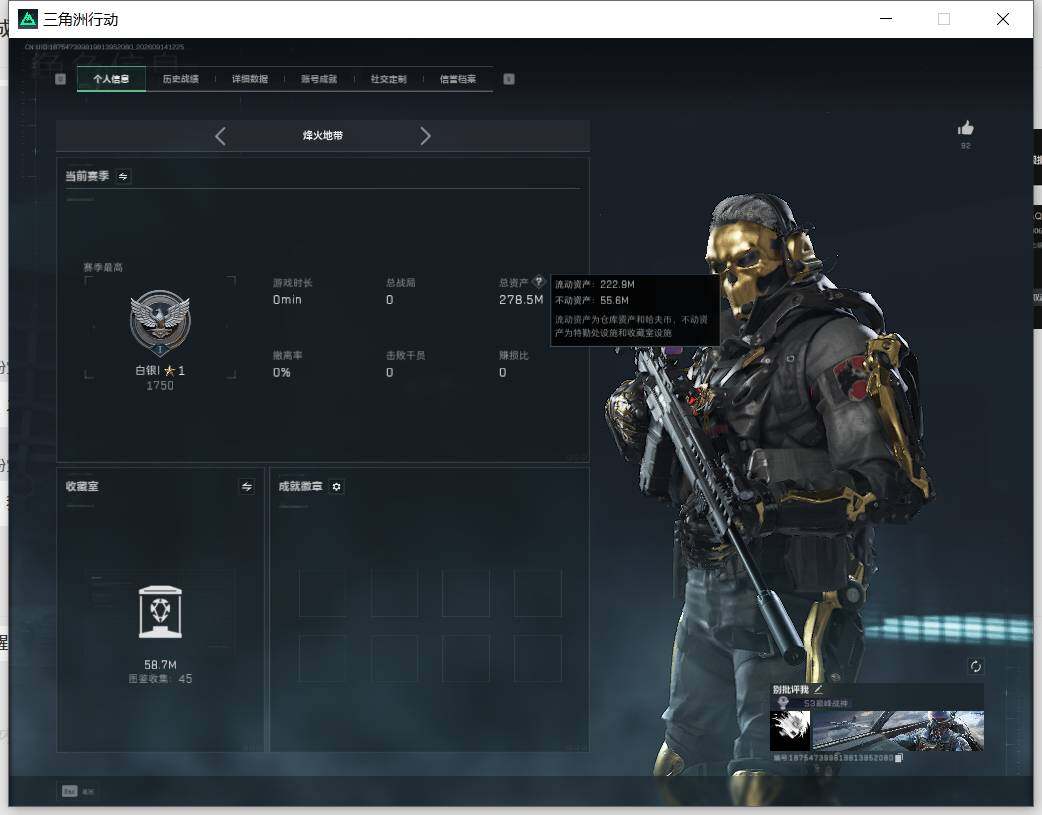The width and height of the screenshot is (1042, 815).
Task: Open the 社交定制 tab
Action: (388, 79)
